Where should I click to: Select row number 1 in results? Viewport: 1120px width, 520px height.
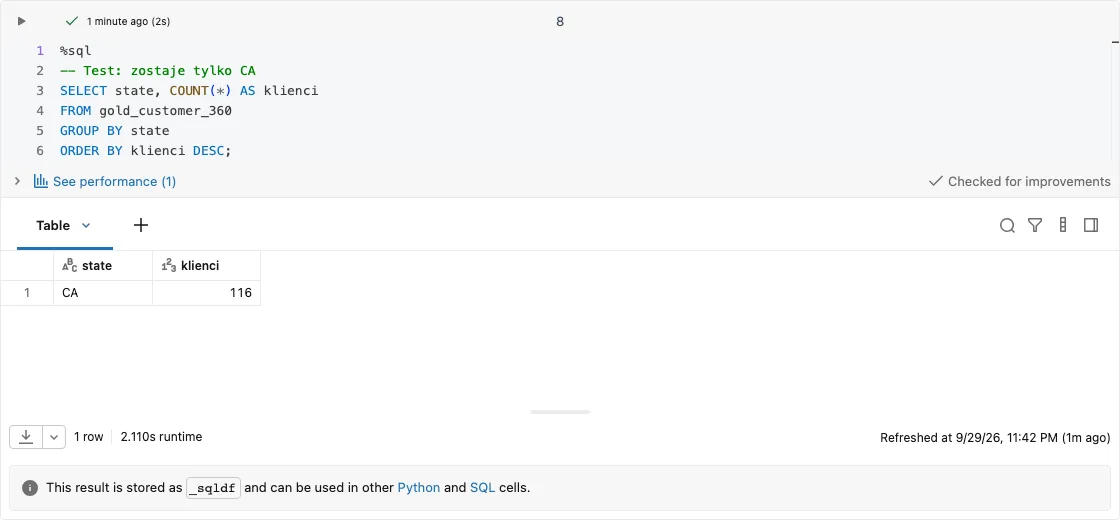27,293
